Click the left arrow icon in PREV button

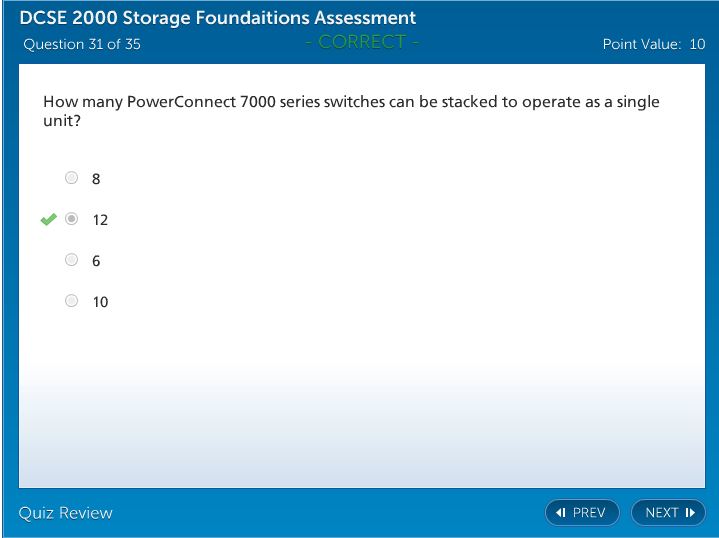[561, 513]
